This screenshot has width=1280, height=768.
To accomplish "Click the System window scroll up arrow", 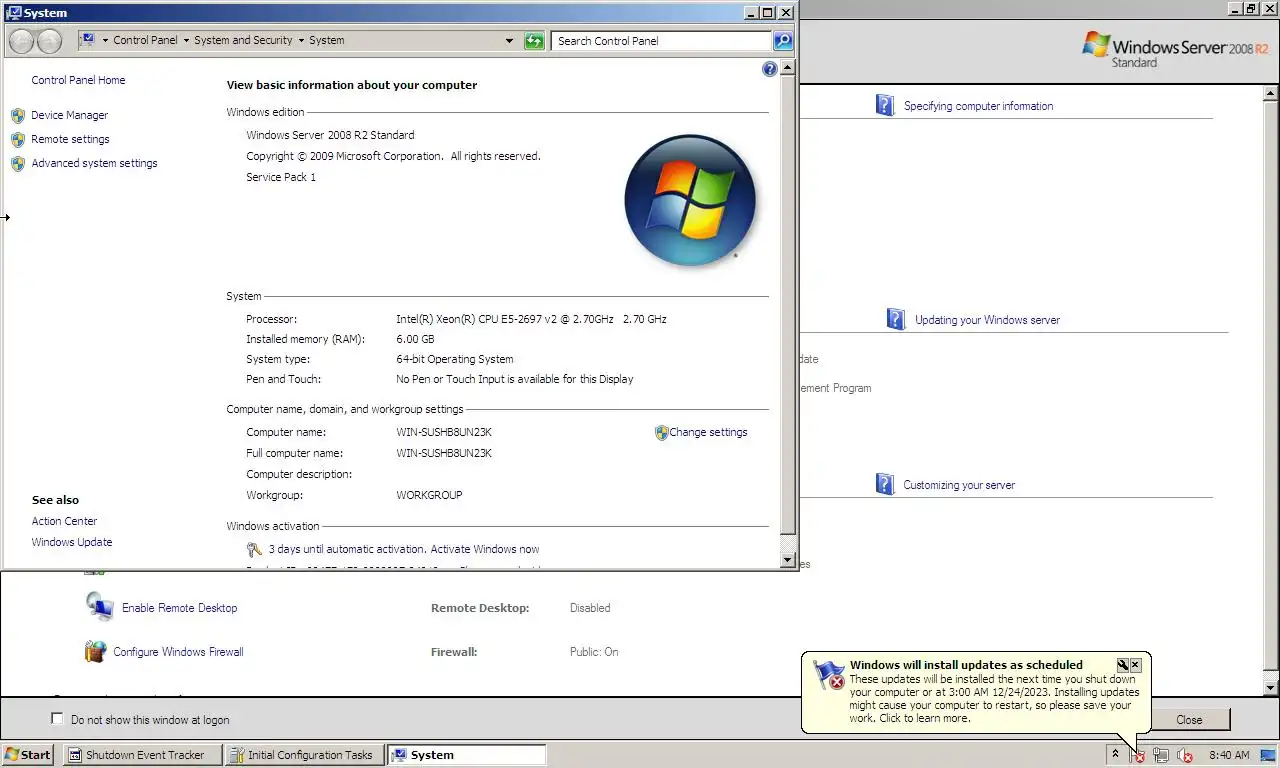I will click(x=788, y=68).
